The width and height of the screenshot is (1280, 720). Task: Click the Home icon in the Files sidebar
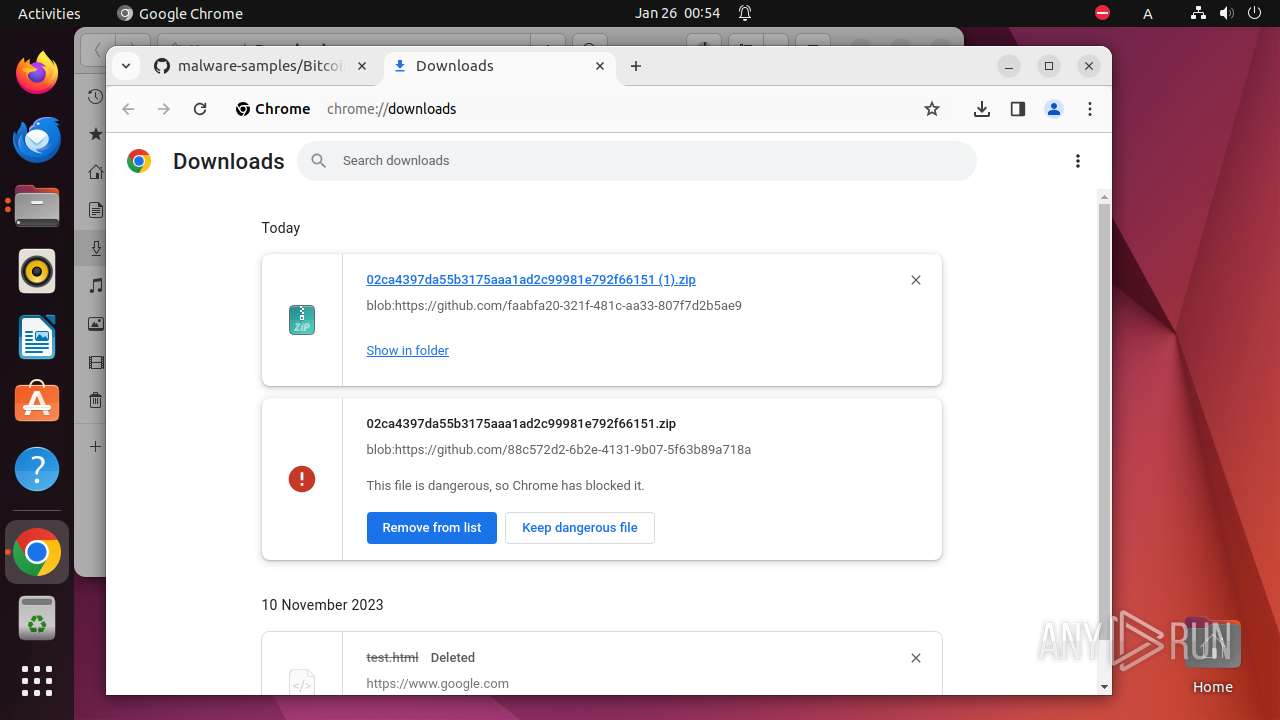pos(95,172)
